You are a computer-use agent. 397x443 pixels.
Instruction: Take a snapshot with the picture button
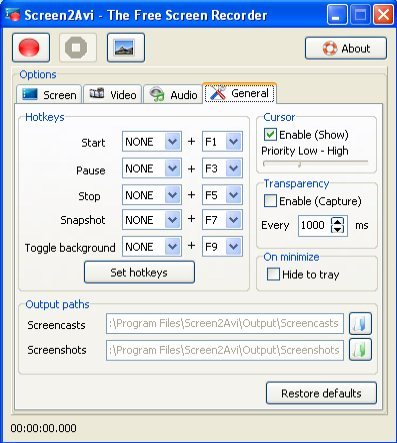(126, 48)
